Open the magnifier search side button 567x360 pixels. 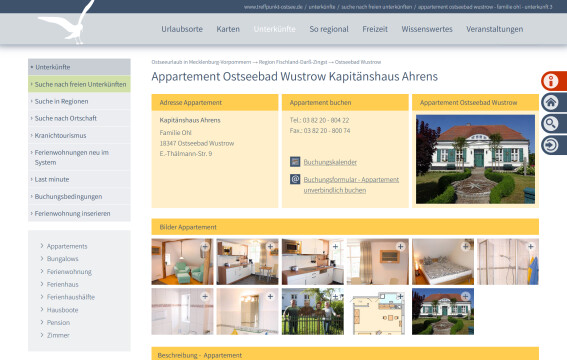554,124
